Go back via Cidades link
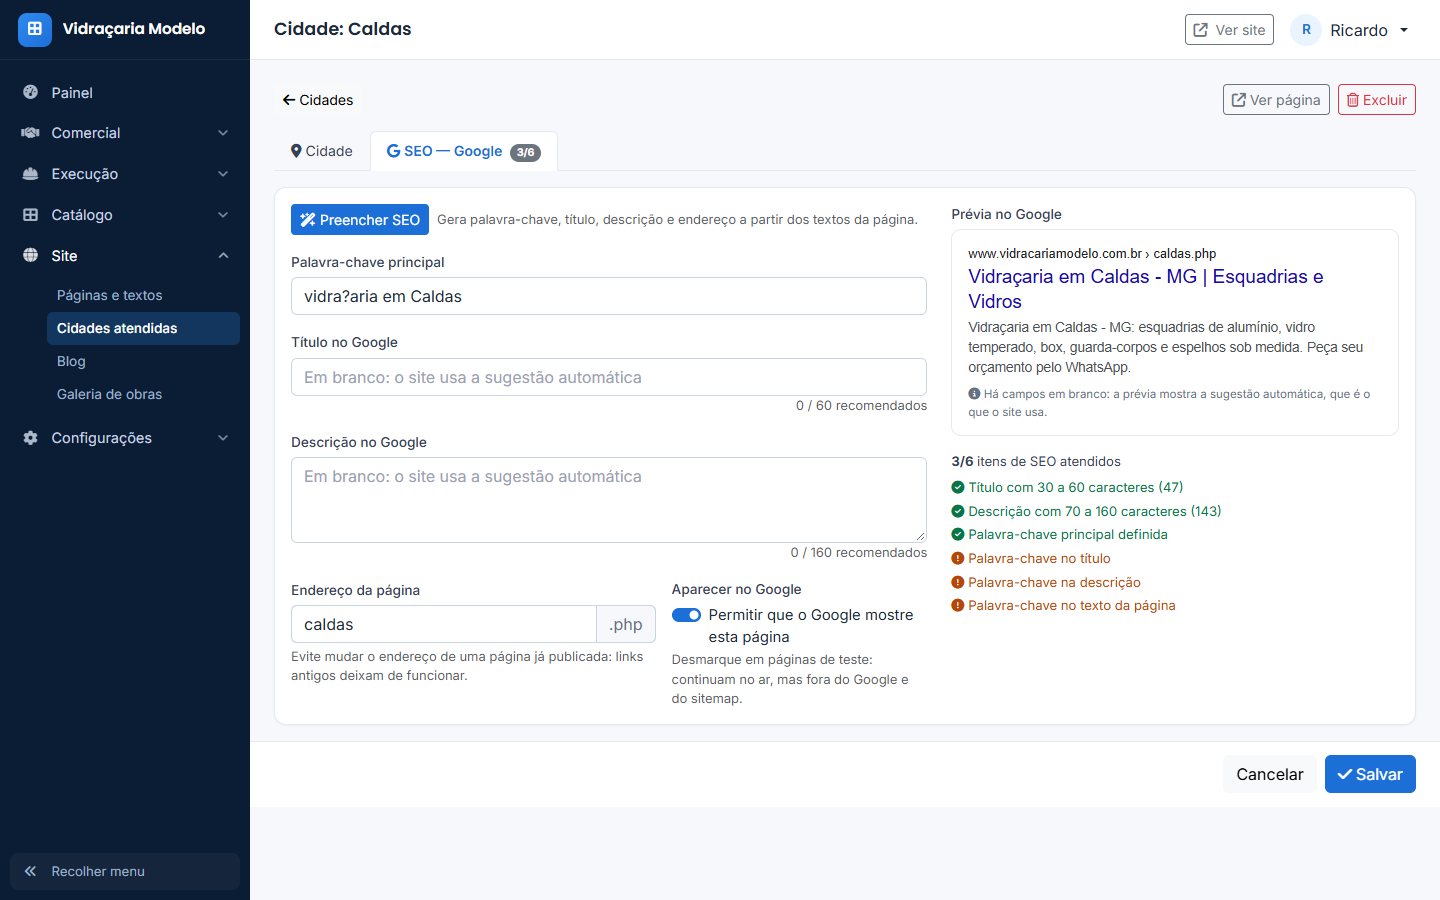Screen dimensions: 1440x900 click(x=318, y=100)
